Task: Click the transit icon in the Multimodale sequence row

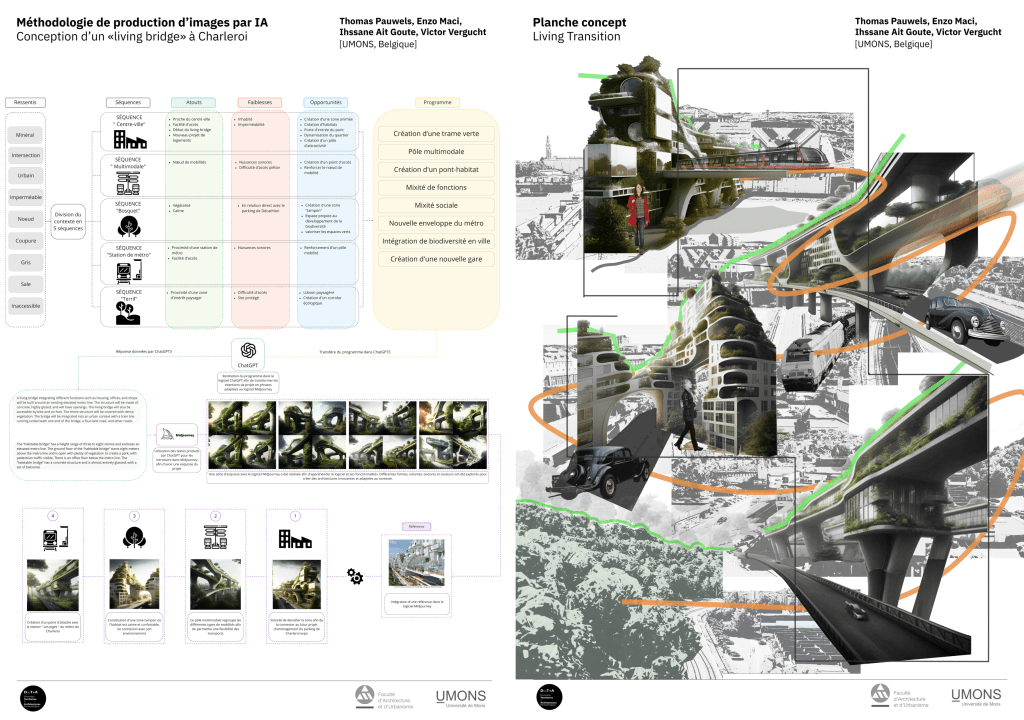Action: pyautogui.click(x=129, y=181)
